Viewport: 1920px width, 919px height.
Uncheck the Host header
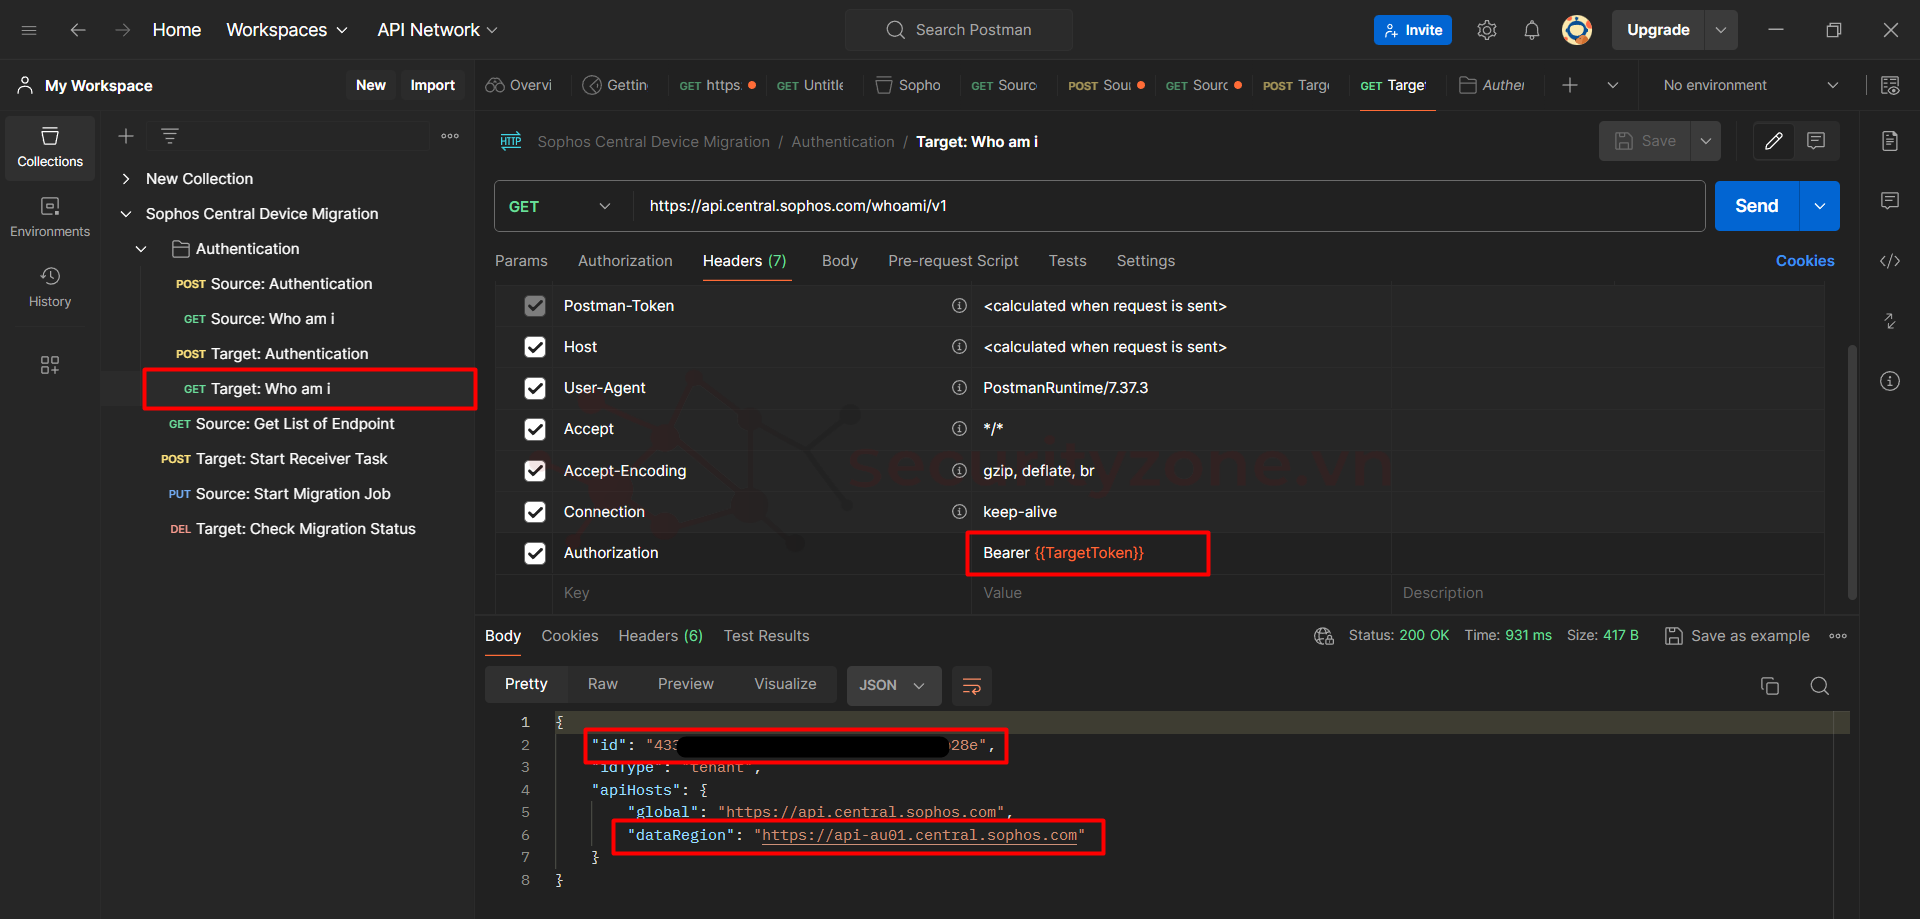(535, 347)
